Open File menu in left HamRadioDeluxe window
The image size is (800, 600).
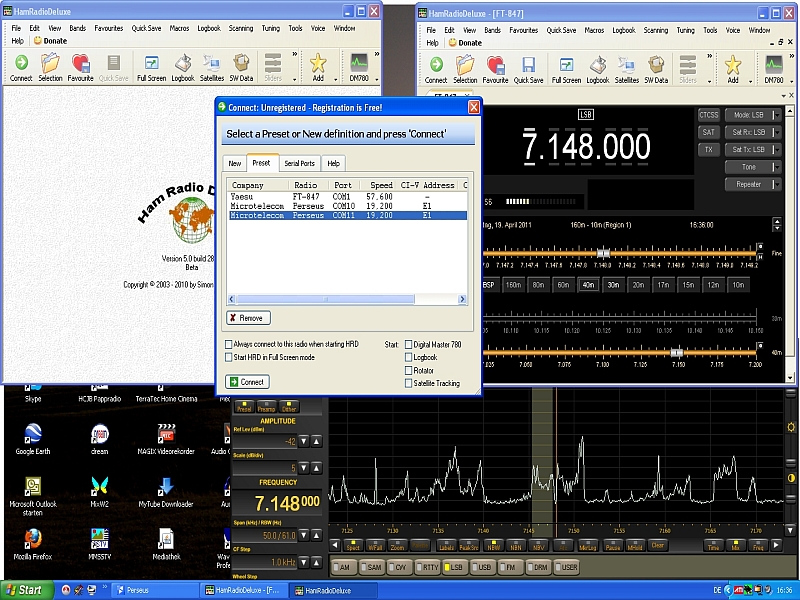coord(16,28)
